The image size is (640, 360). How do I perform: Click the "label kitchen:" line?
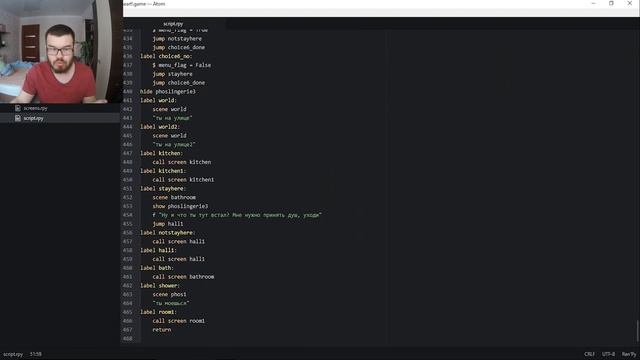[161, 153]
